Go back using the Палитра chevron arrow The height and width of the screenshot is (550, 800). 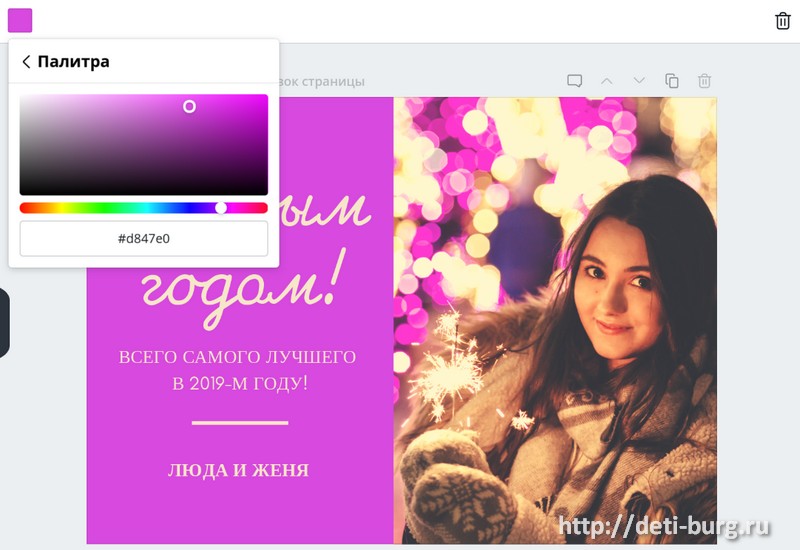pos(26,62)
